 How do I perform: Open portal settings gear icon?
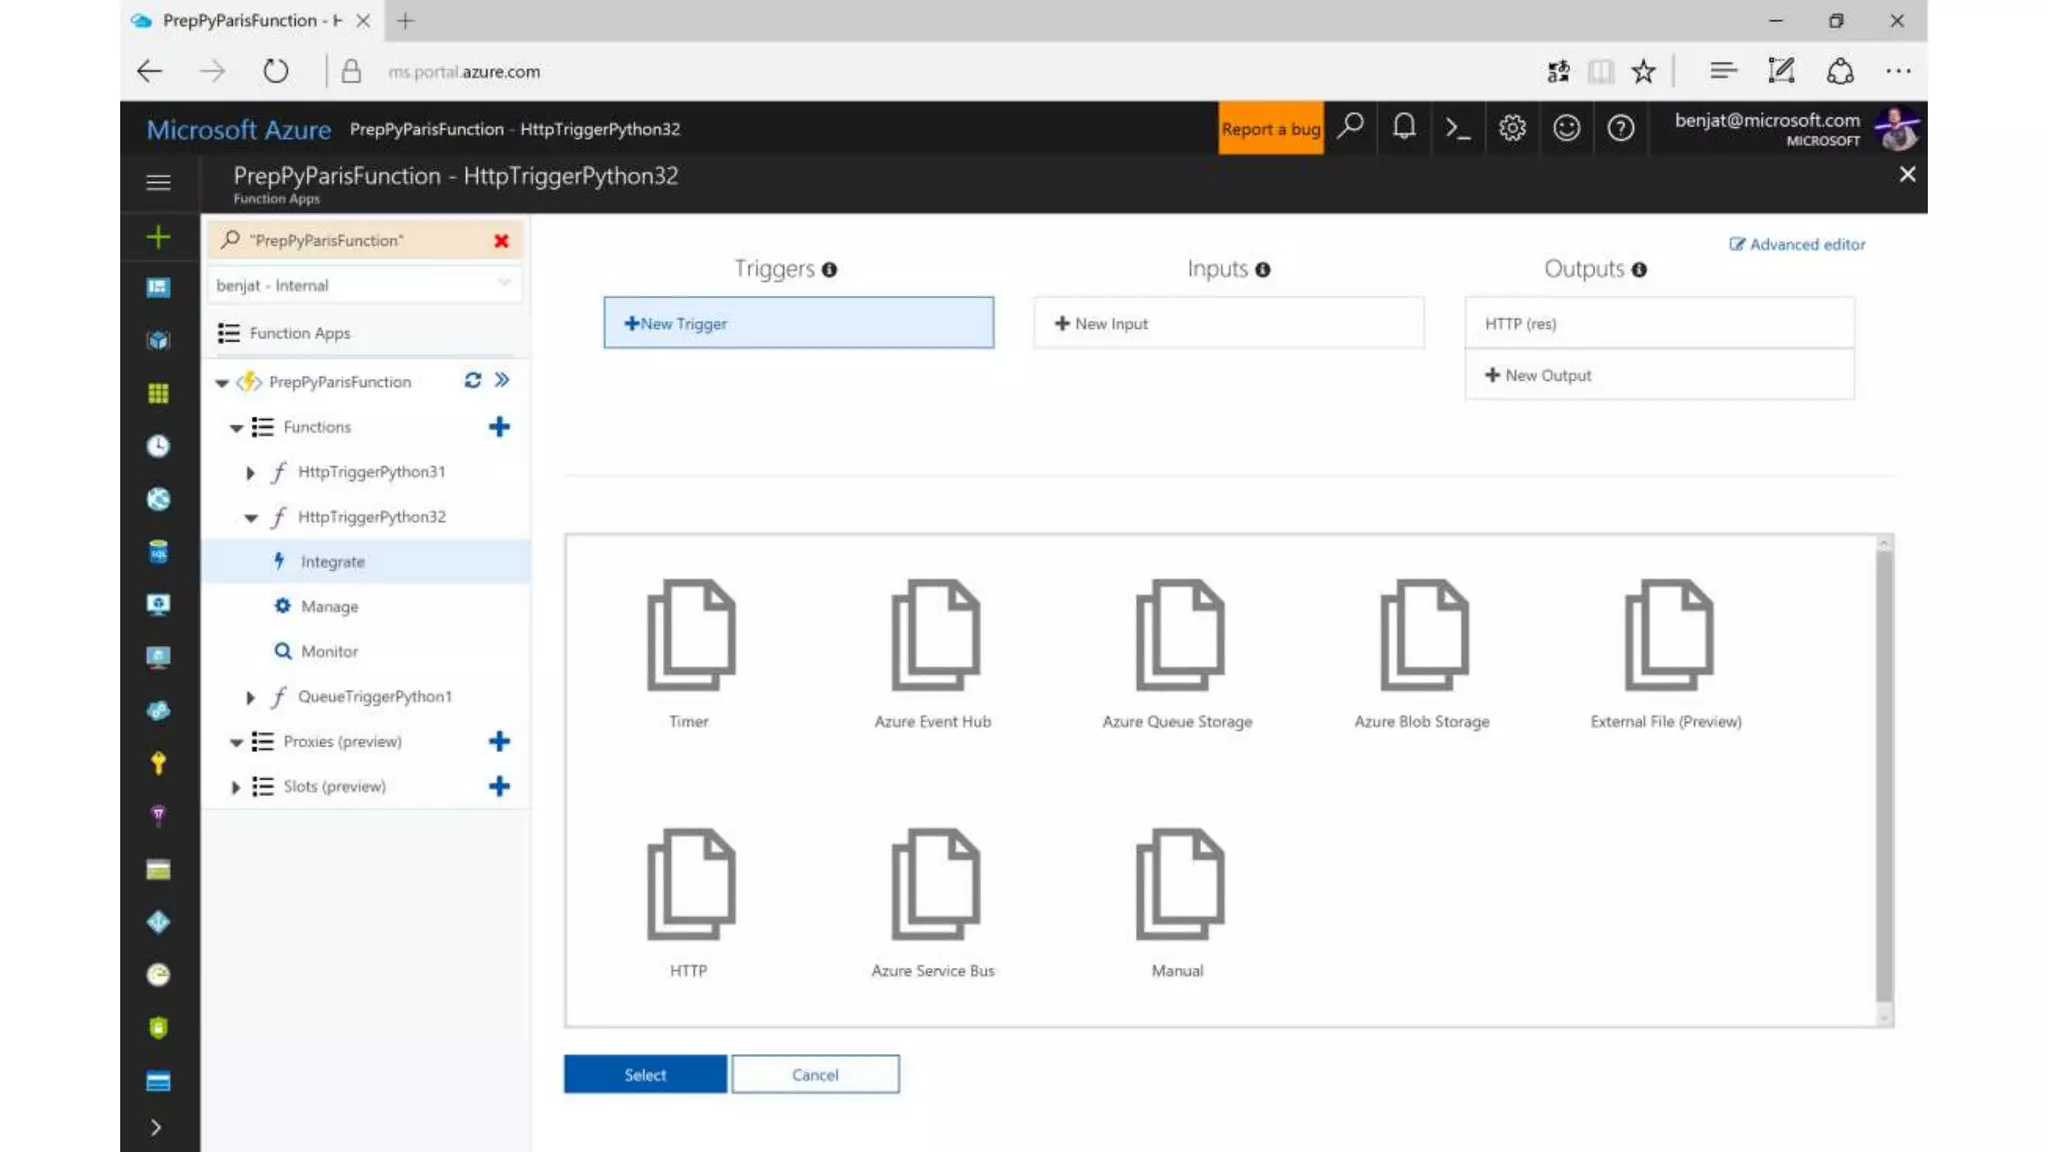(x=1512, y=128)
